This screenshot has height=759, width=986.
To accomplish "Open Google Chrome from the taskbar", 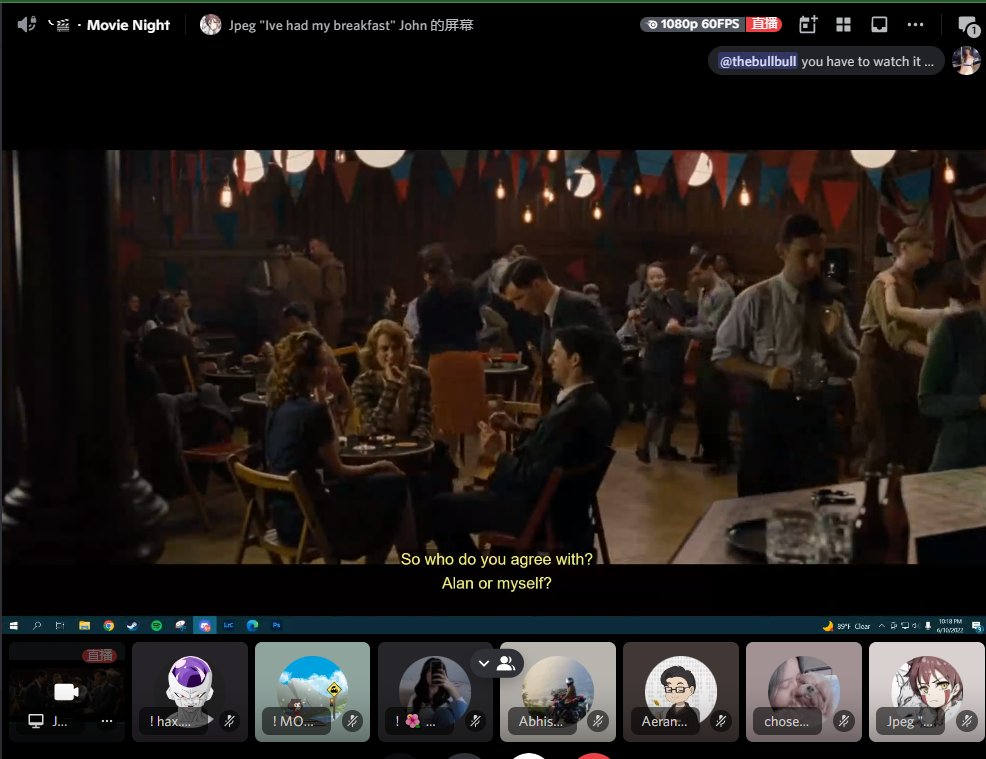I will 109,625.
